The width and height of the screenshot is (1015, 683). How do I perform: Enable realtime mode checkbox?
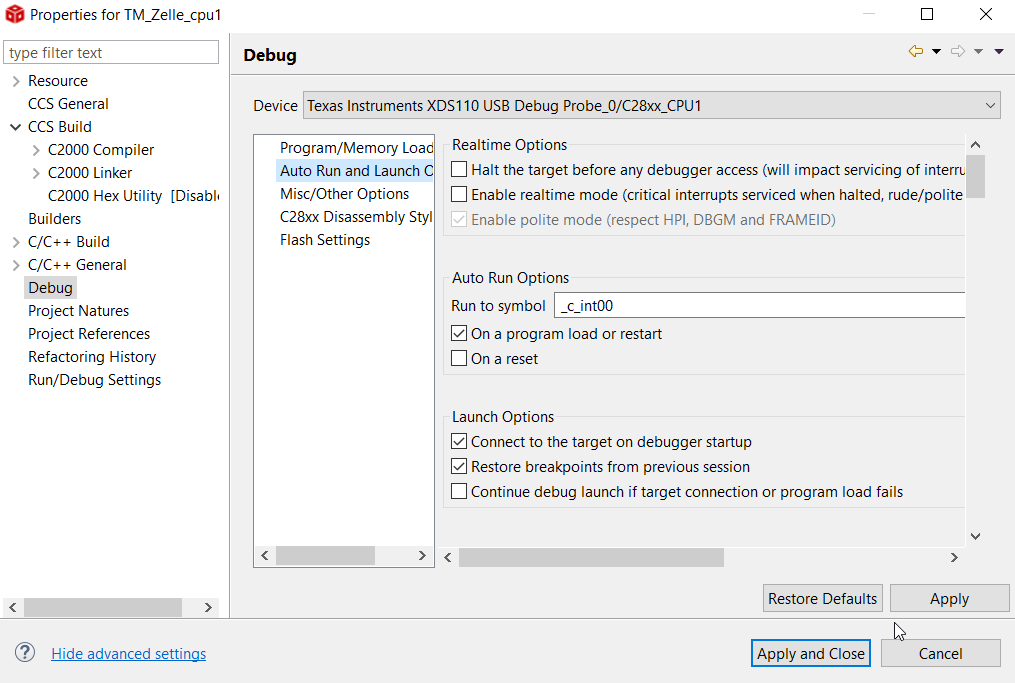point(460,195)
